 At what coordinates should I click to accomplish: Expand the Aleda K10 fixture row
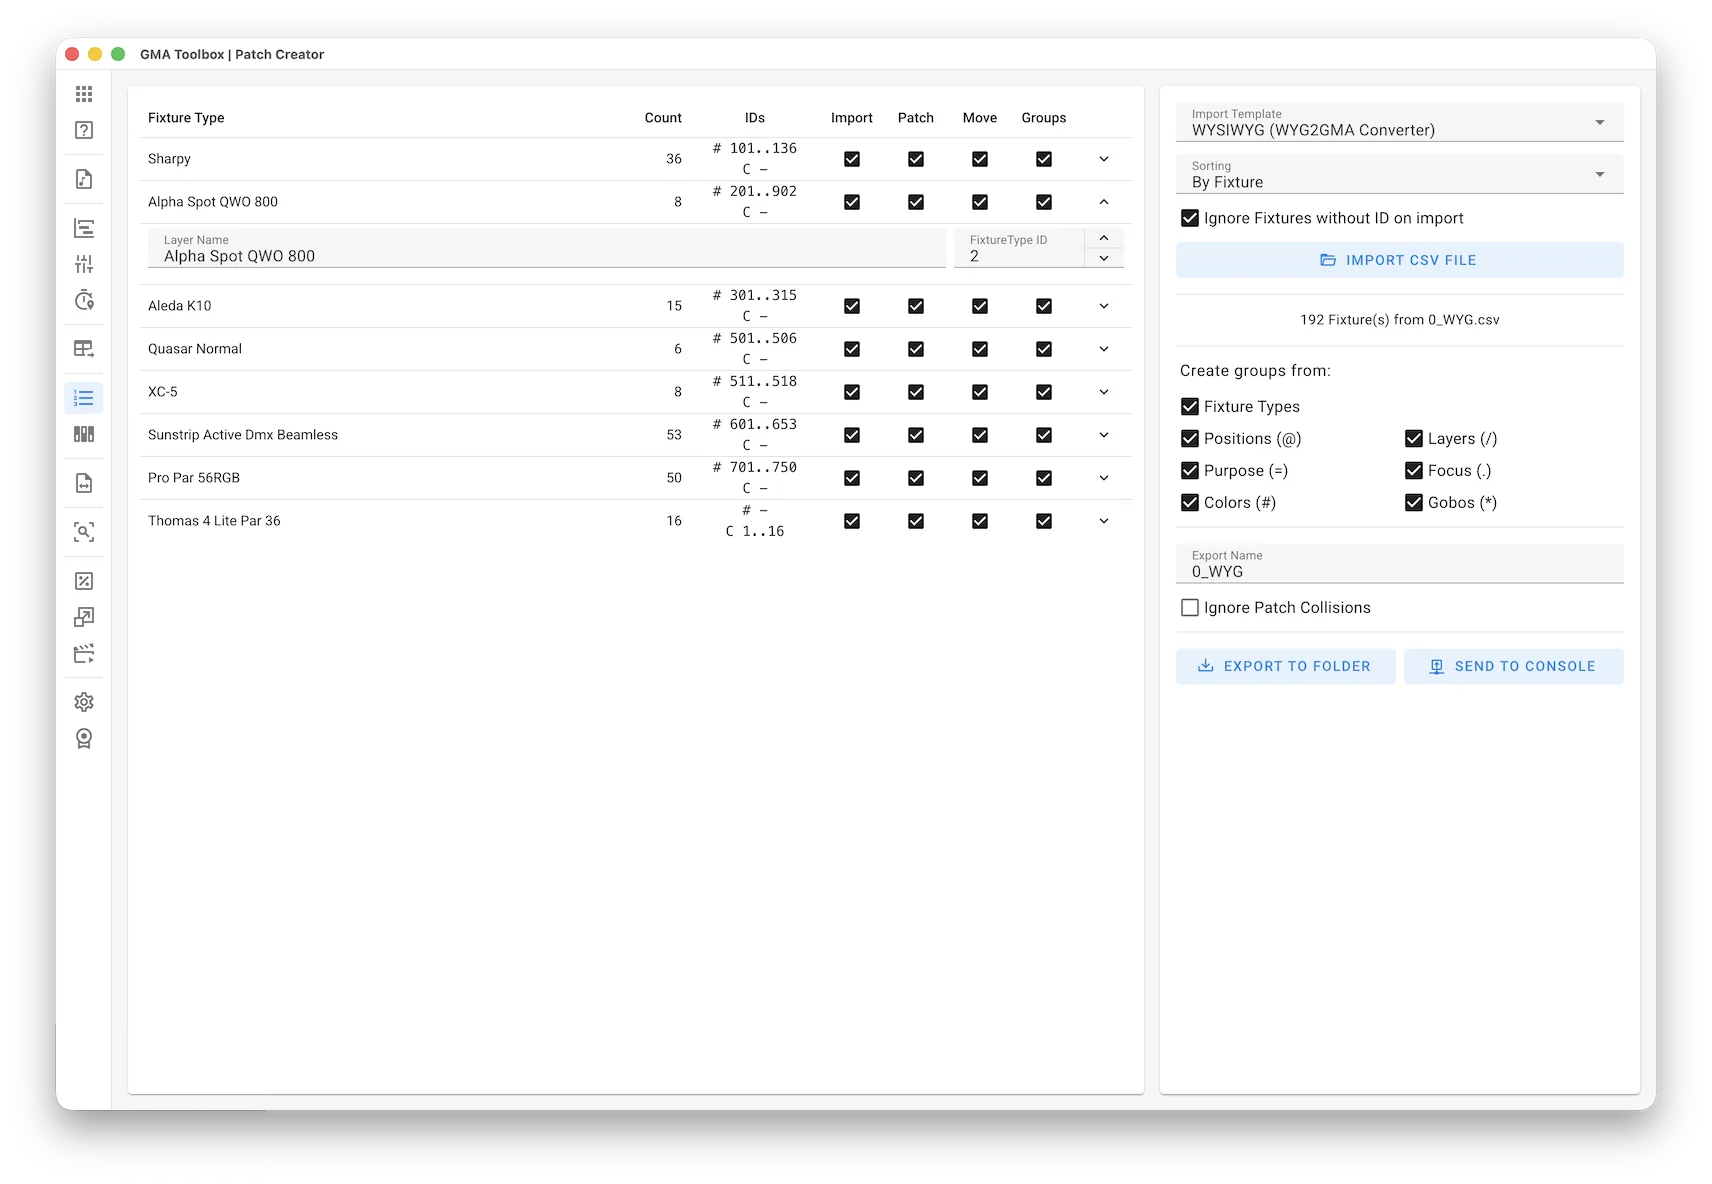coord(1104,305)
